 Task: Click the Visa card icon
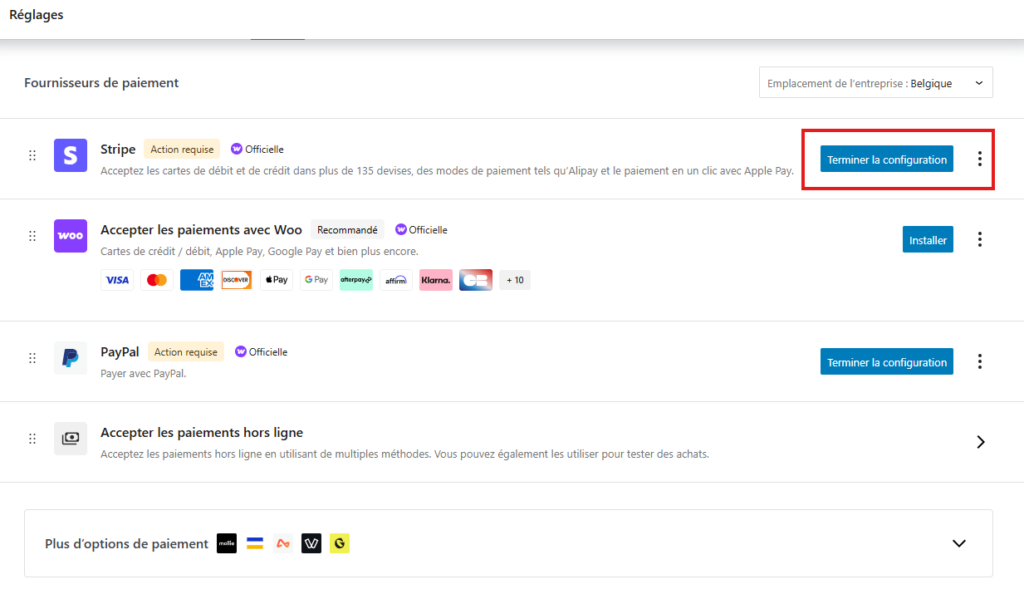click(117, 280)
